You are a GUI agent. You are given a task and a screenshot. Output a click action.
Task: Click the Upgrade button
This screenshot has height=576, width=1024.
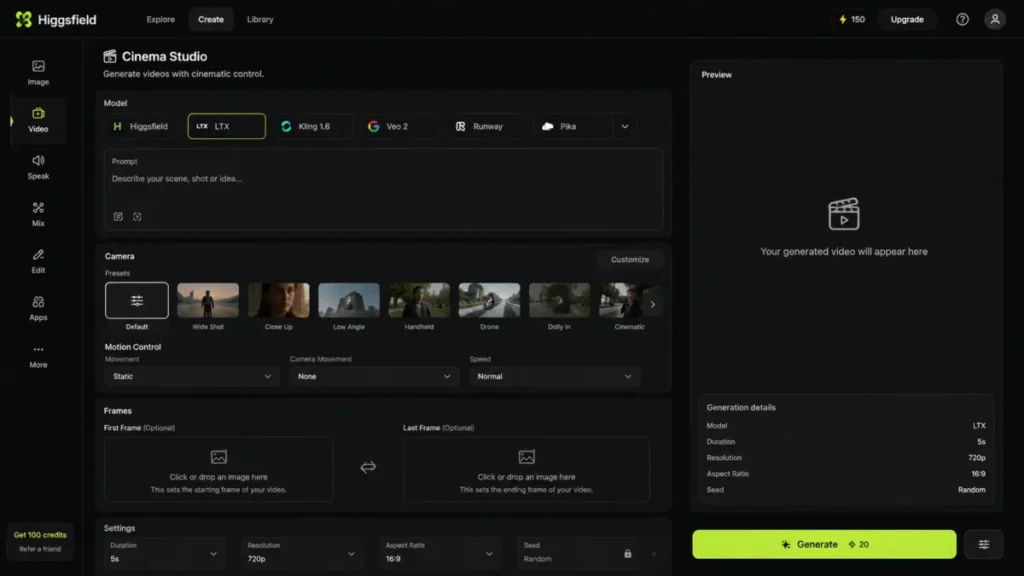pyautogui.click(x=907, y=20)
